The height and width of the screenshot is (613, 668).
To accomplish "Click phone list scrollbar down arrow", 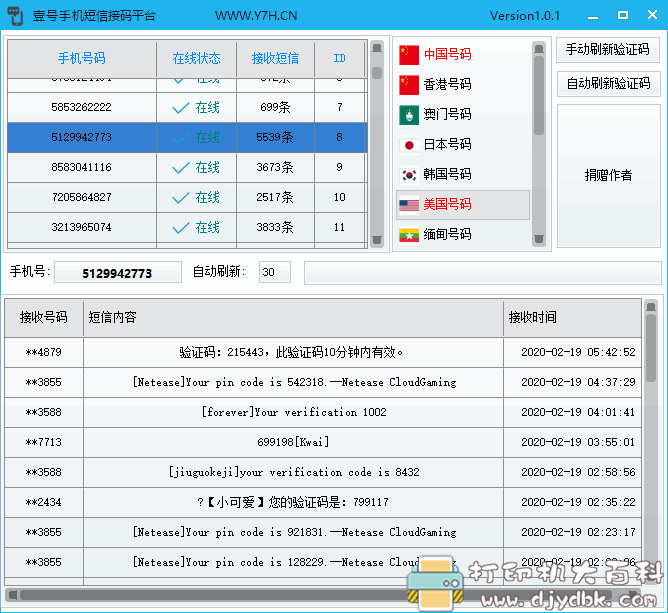I will pyautogui.click(x=377, y=241).
